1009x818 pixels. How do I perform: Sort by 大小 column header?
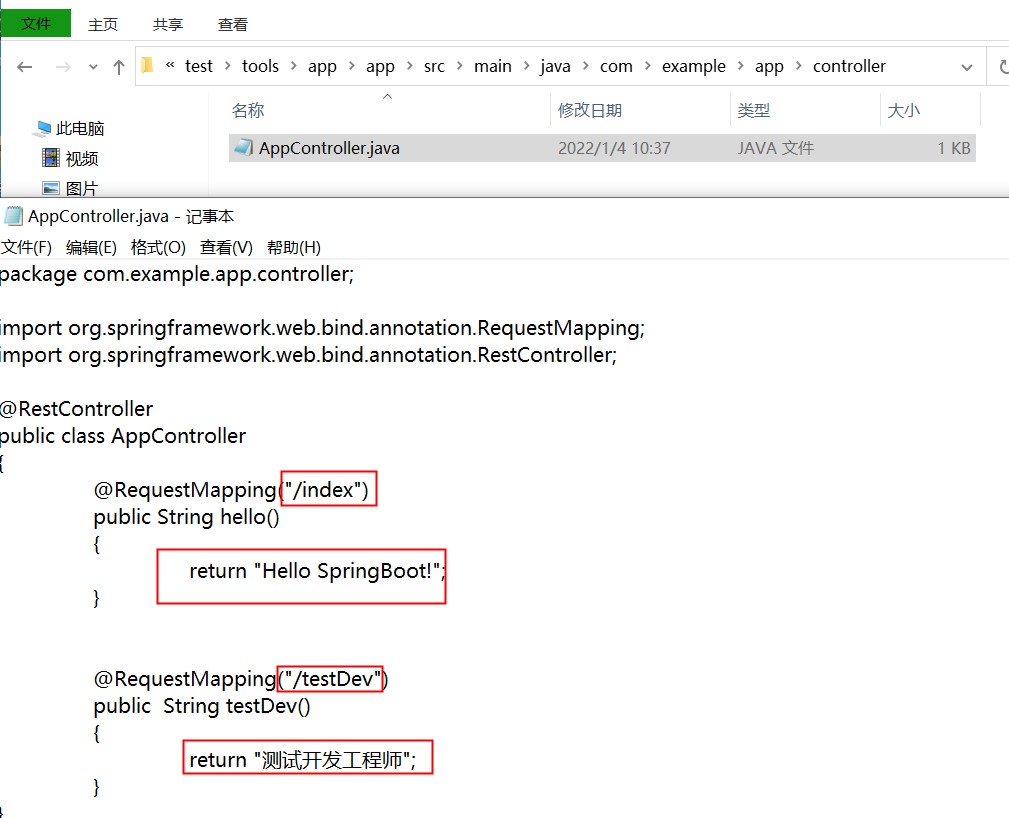(903, 111)
